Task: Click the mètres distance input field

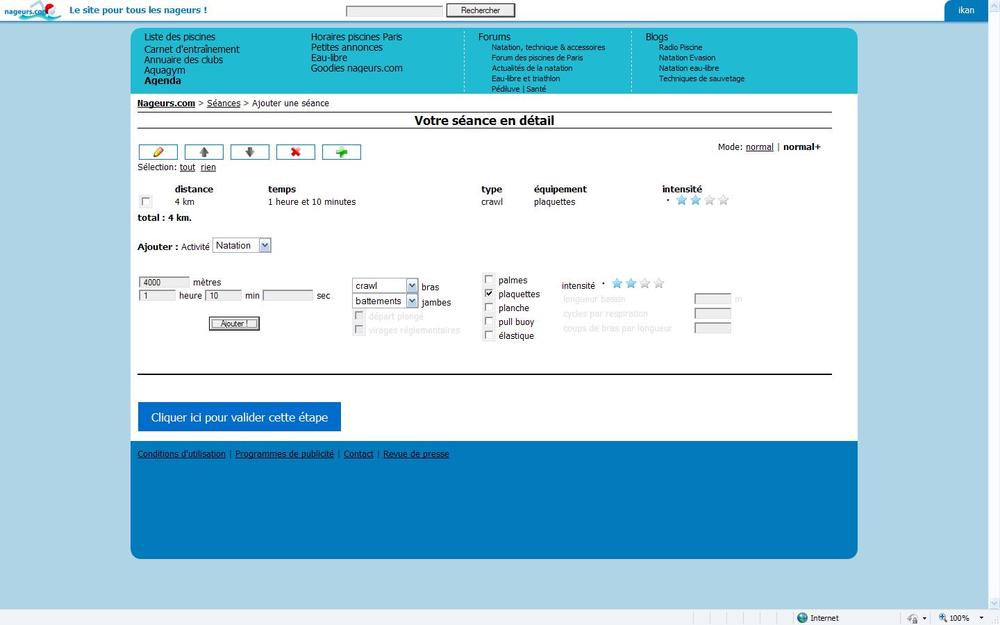Action: click(164, 282)
